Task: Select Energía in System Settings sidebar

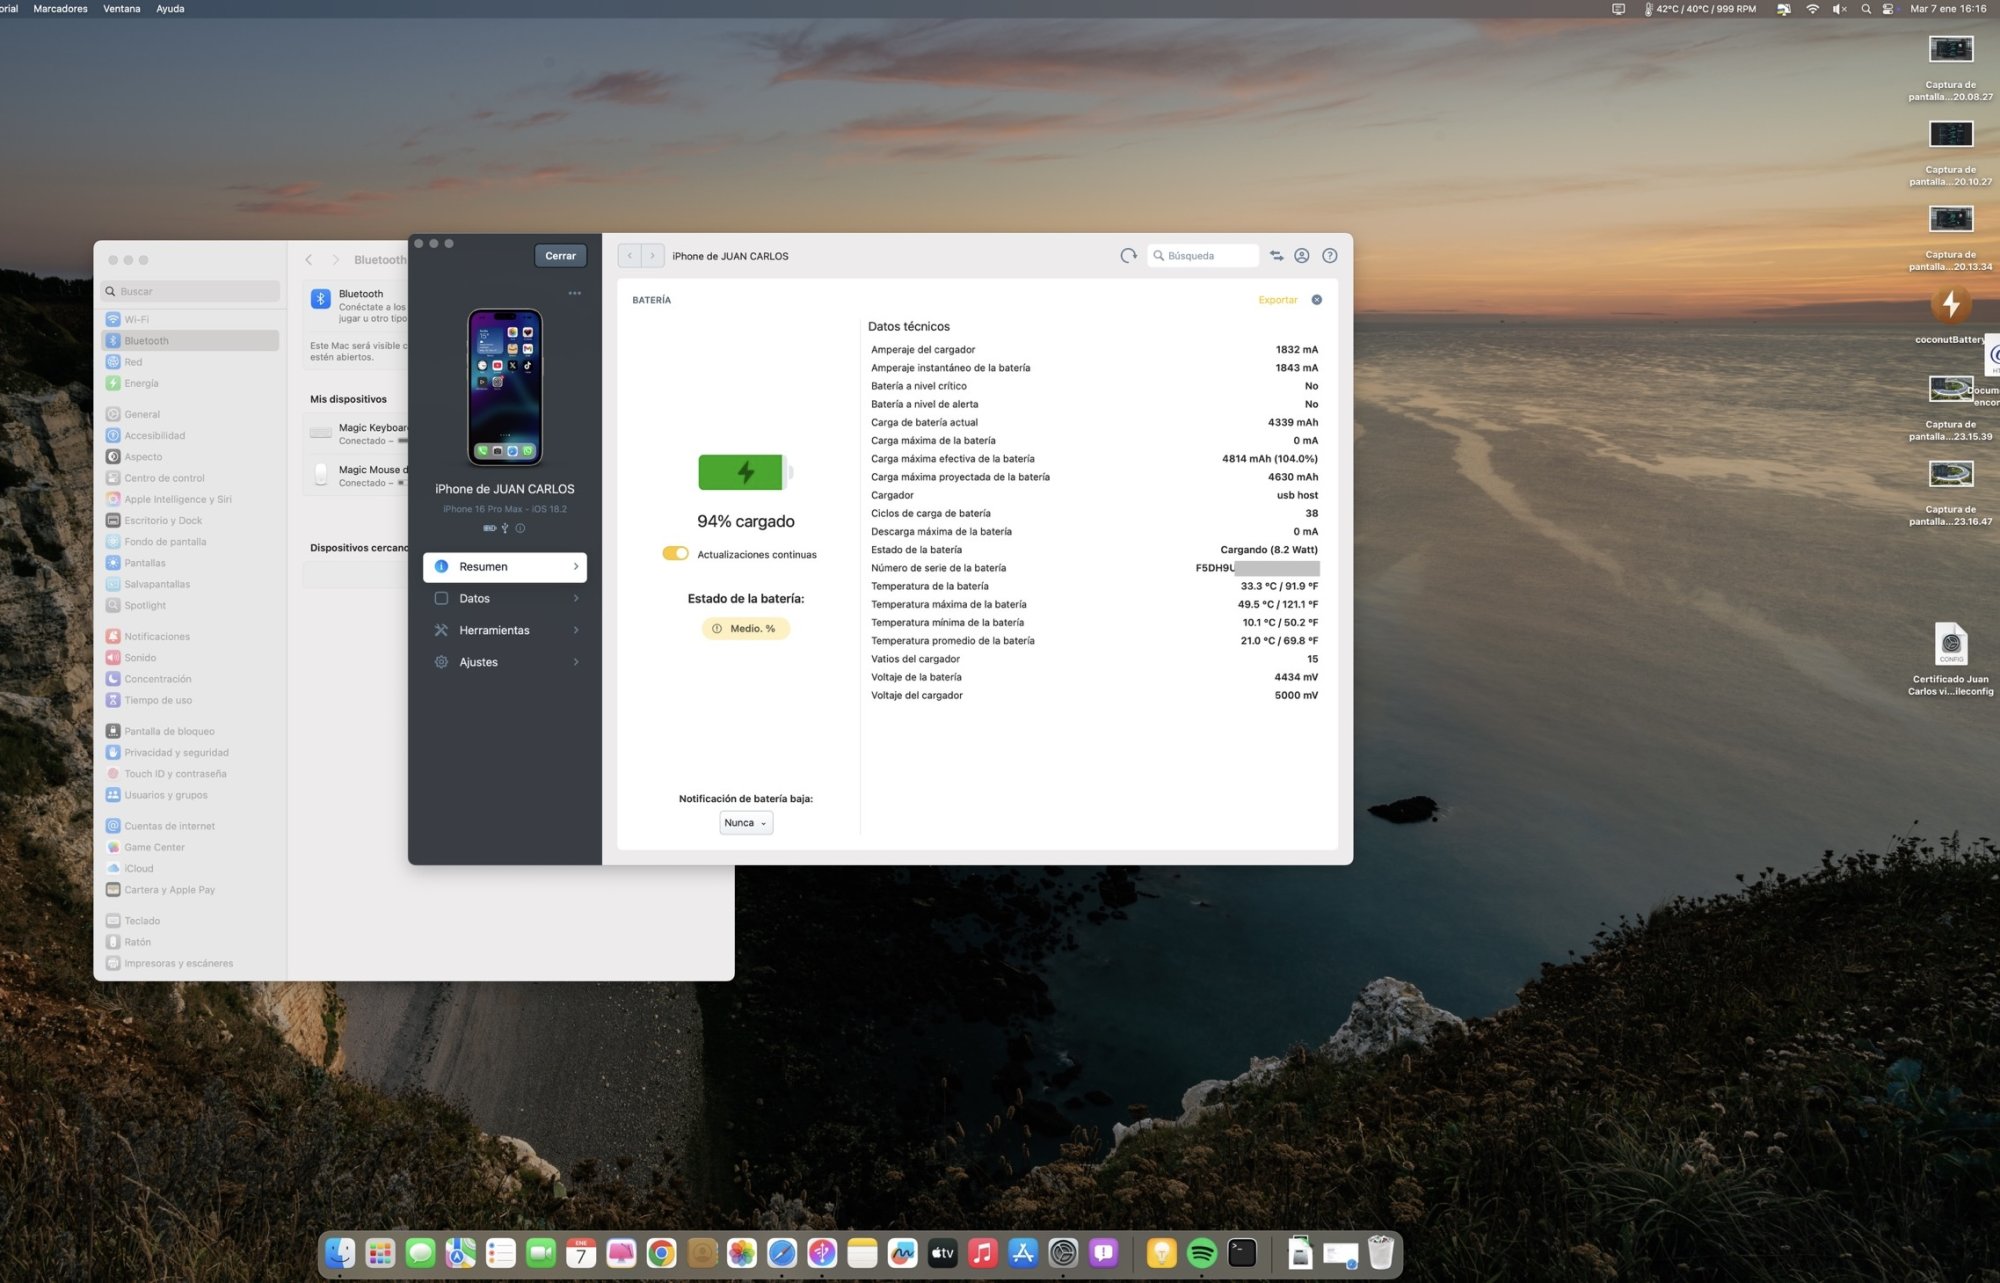Action: click(190, 384)
